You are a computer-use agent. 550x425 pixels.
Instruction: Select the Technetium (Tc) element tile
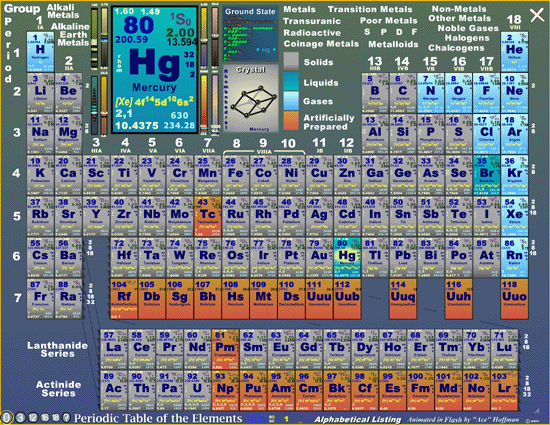[208, 216]
